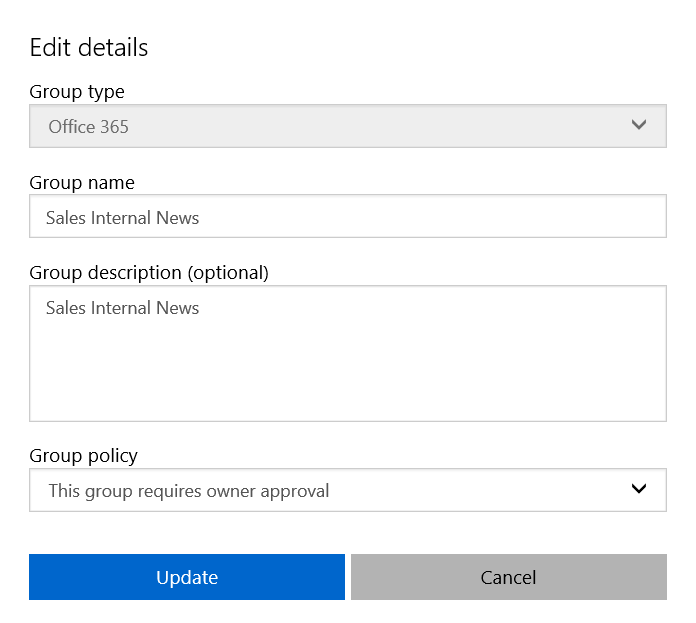Click the 'Office 365' text value
Screen dimensions: 696x623
pyautogui.click(x=88, y=127)
